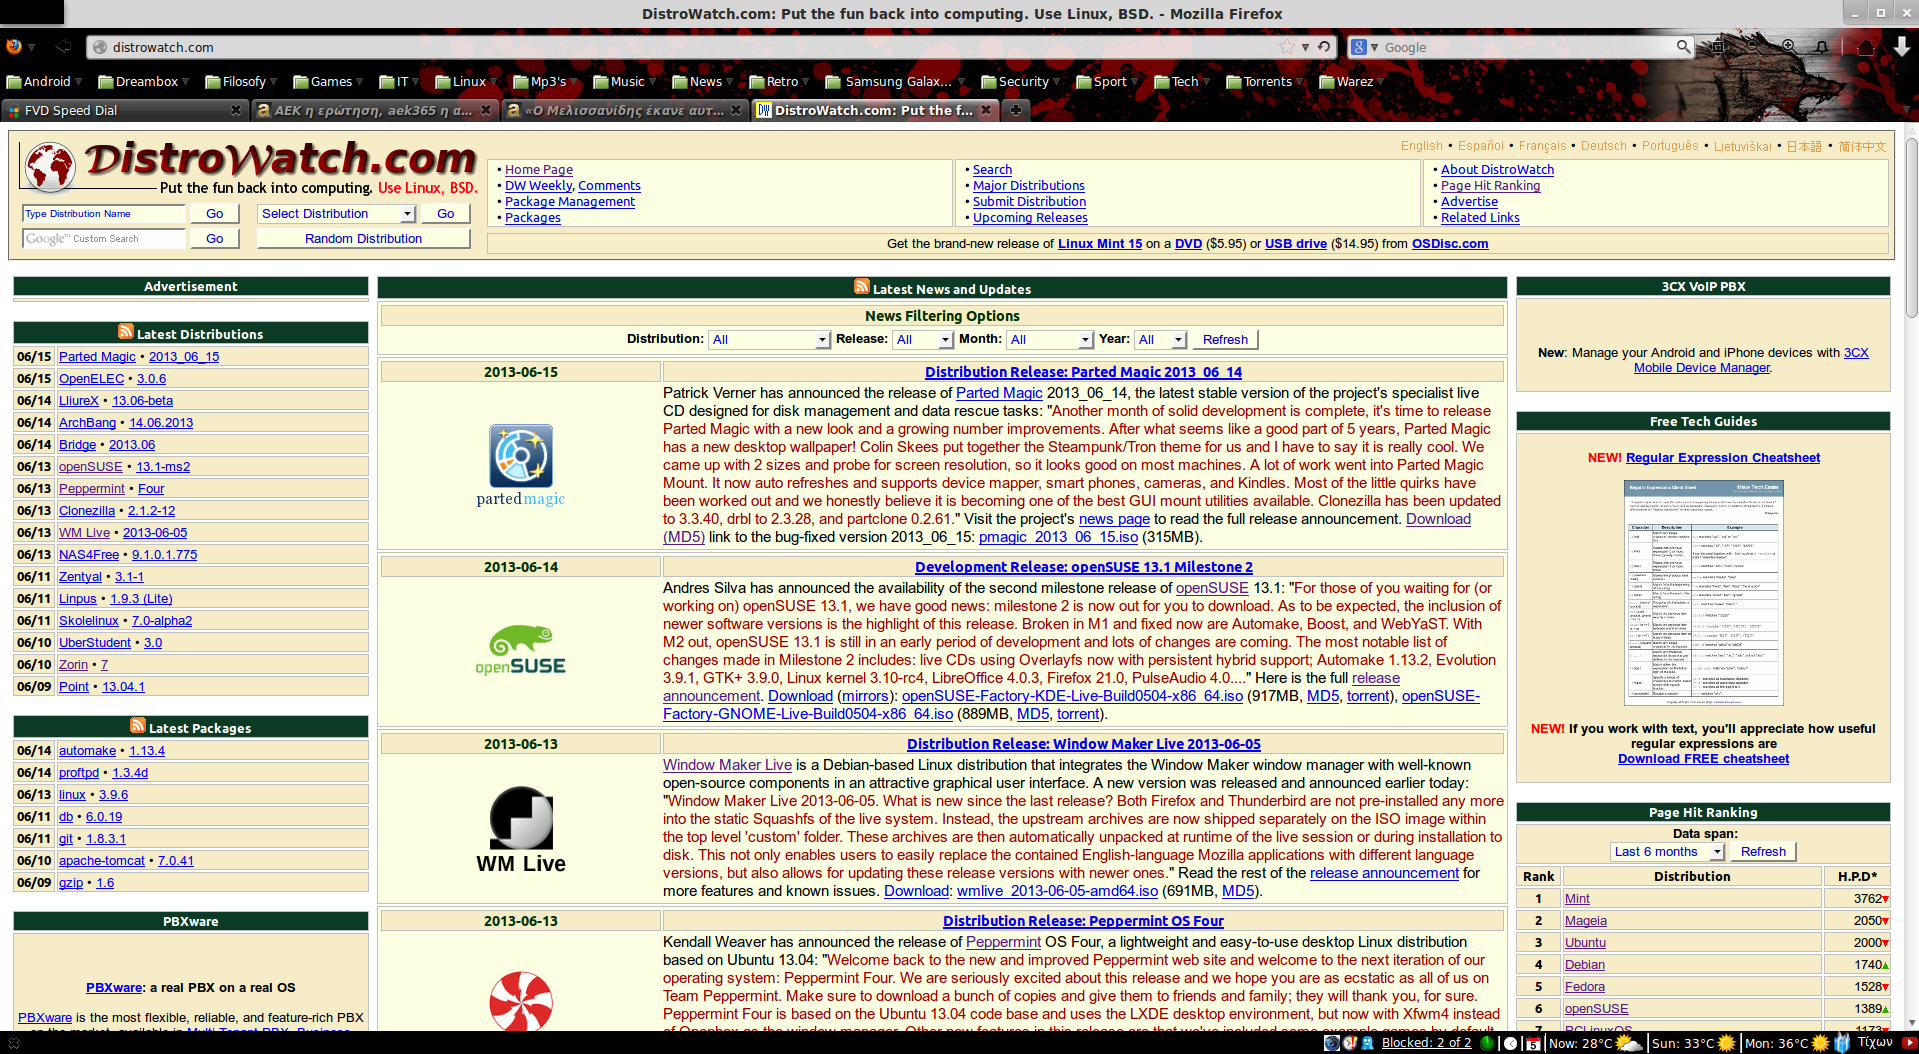Expand the Month filter dropdown

pyautogui.click(x=1049, y=340)
